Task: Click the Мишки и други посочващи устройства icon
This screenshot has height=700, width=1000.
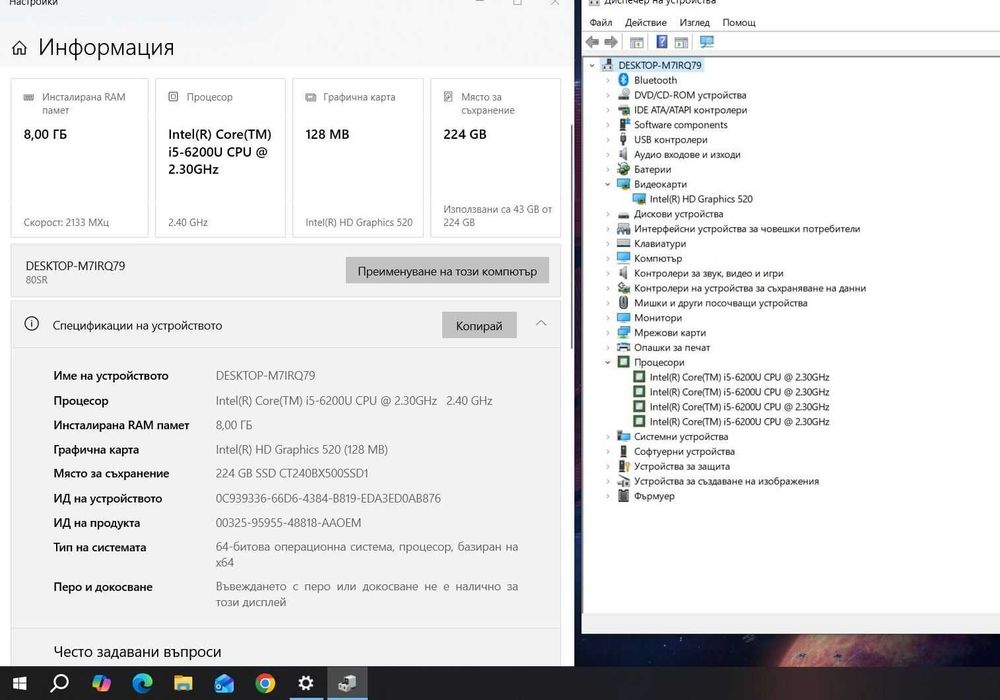Action: click(624, 302)
